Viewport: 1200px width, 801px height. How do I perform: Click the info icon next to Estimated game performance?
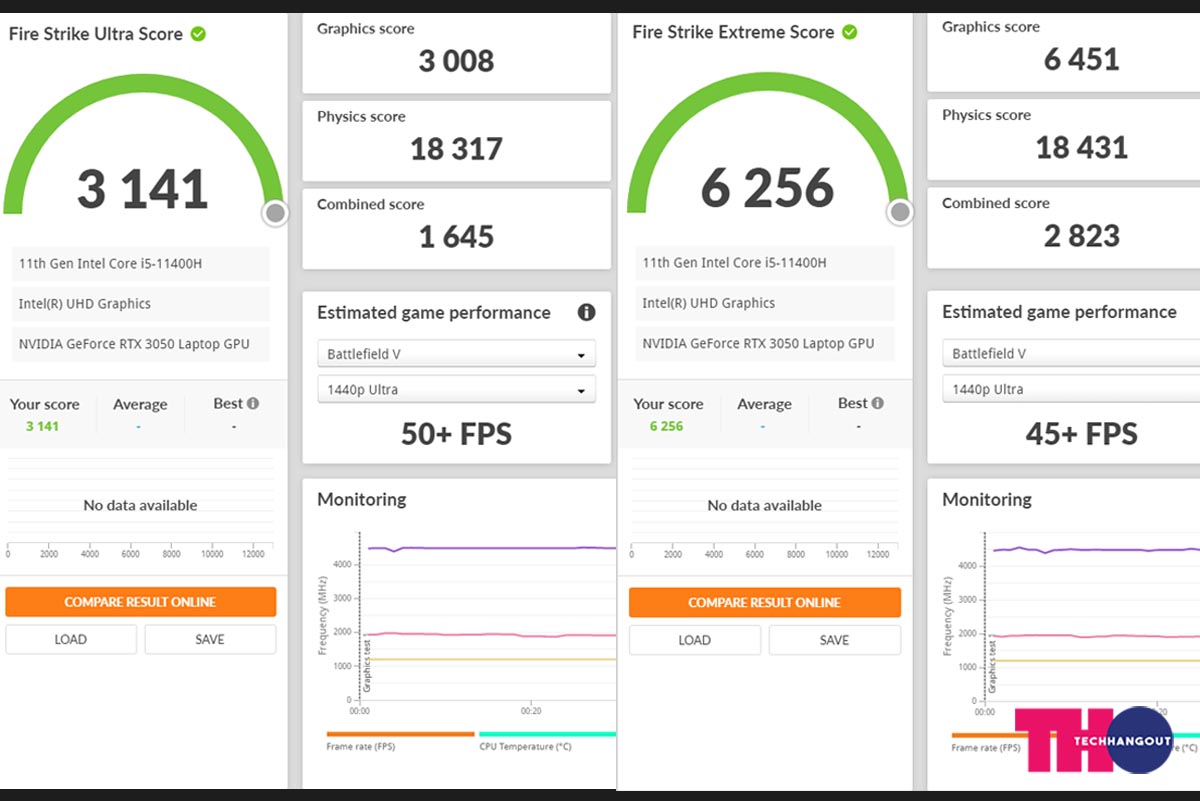pyautogui.click(x=587, y=312)
